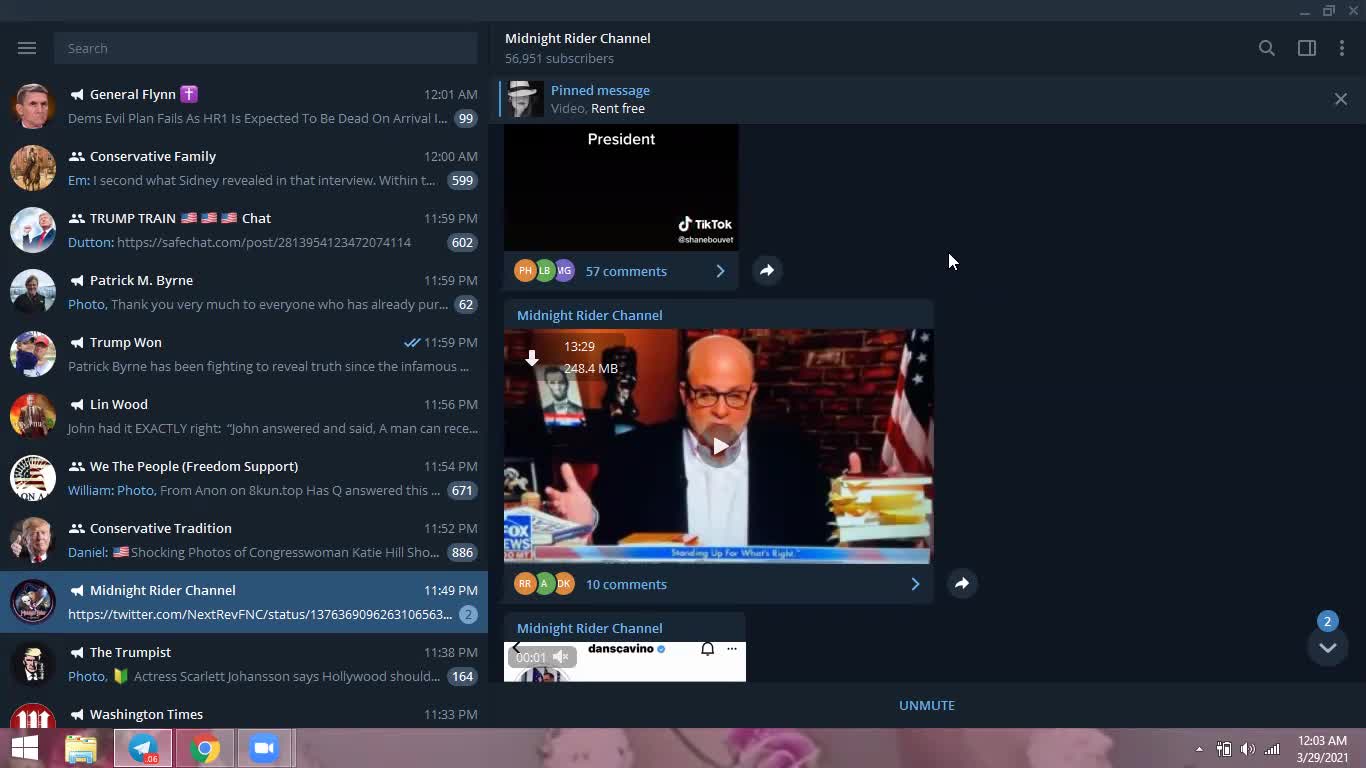The height and width of the screenshot is (768, 1366).
Task: Open Windows Start menu
Action: 25,748
